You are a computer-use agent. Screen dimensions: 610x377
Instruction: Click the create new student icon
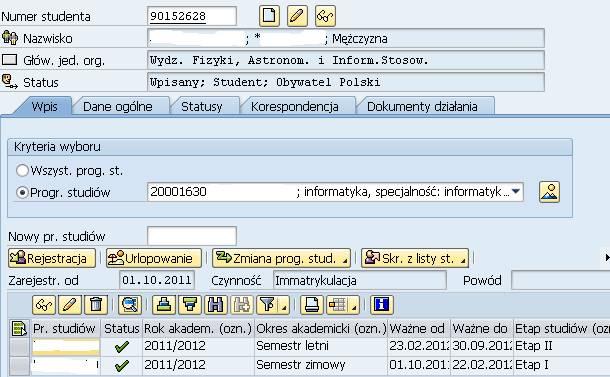click(x=269, y=16)
